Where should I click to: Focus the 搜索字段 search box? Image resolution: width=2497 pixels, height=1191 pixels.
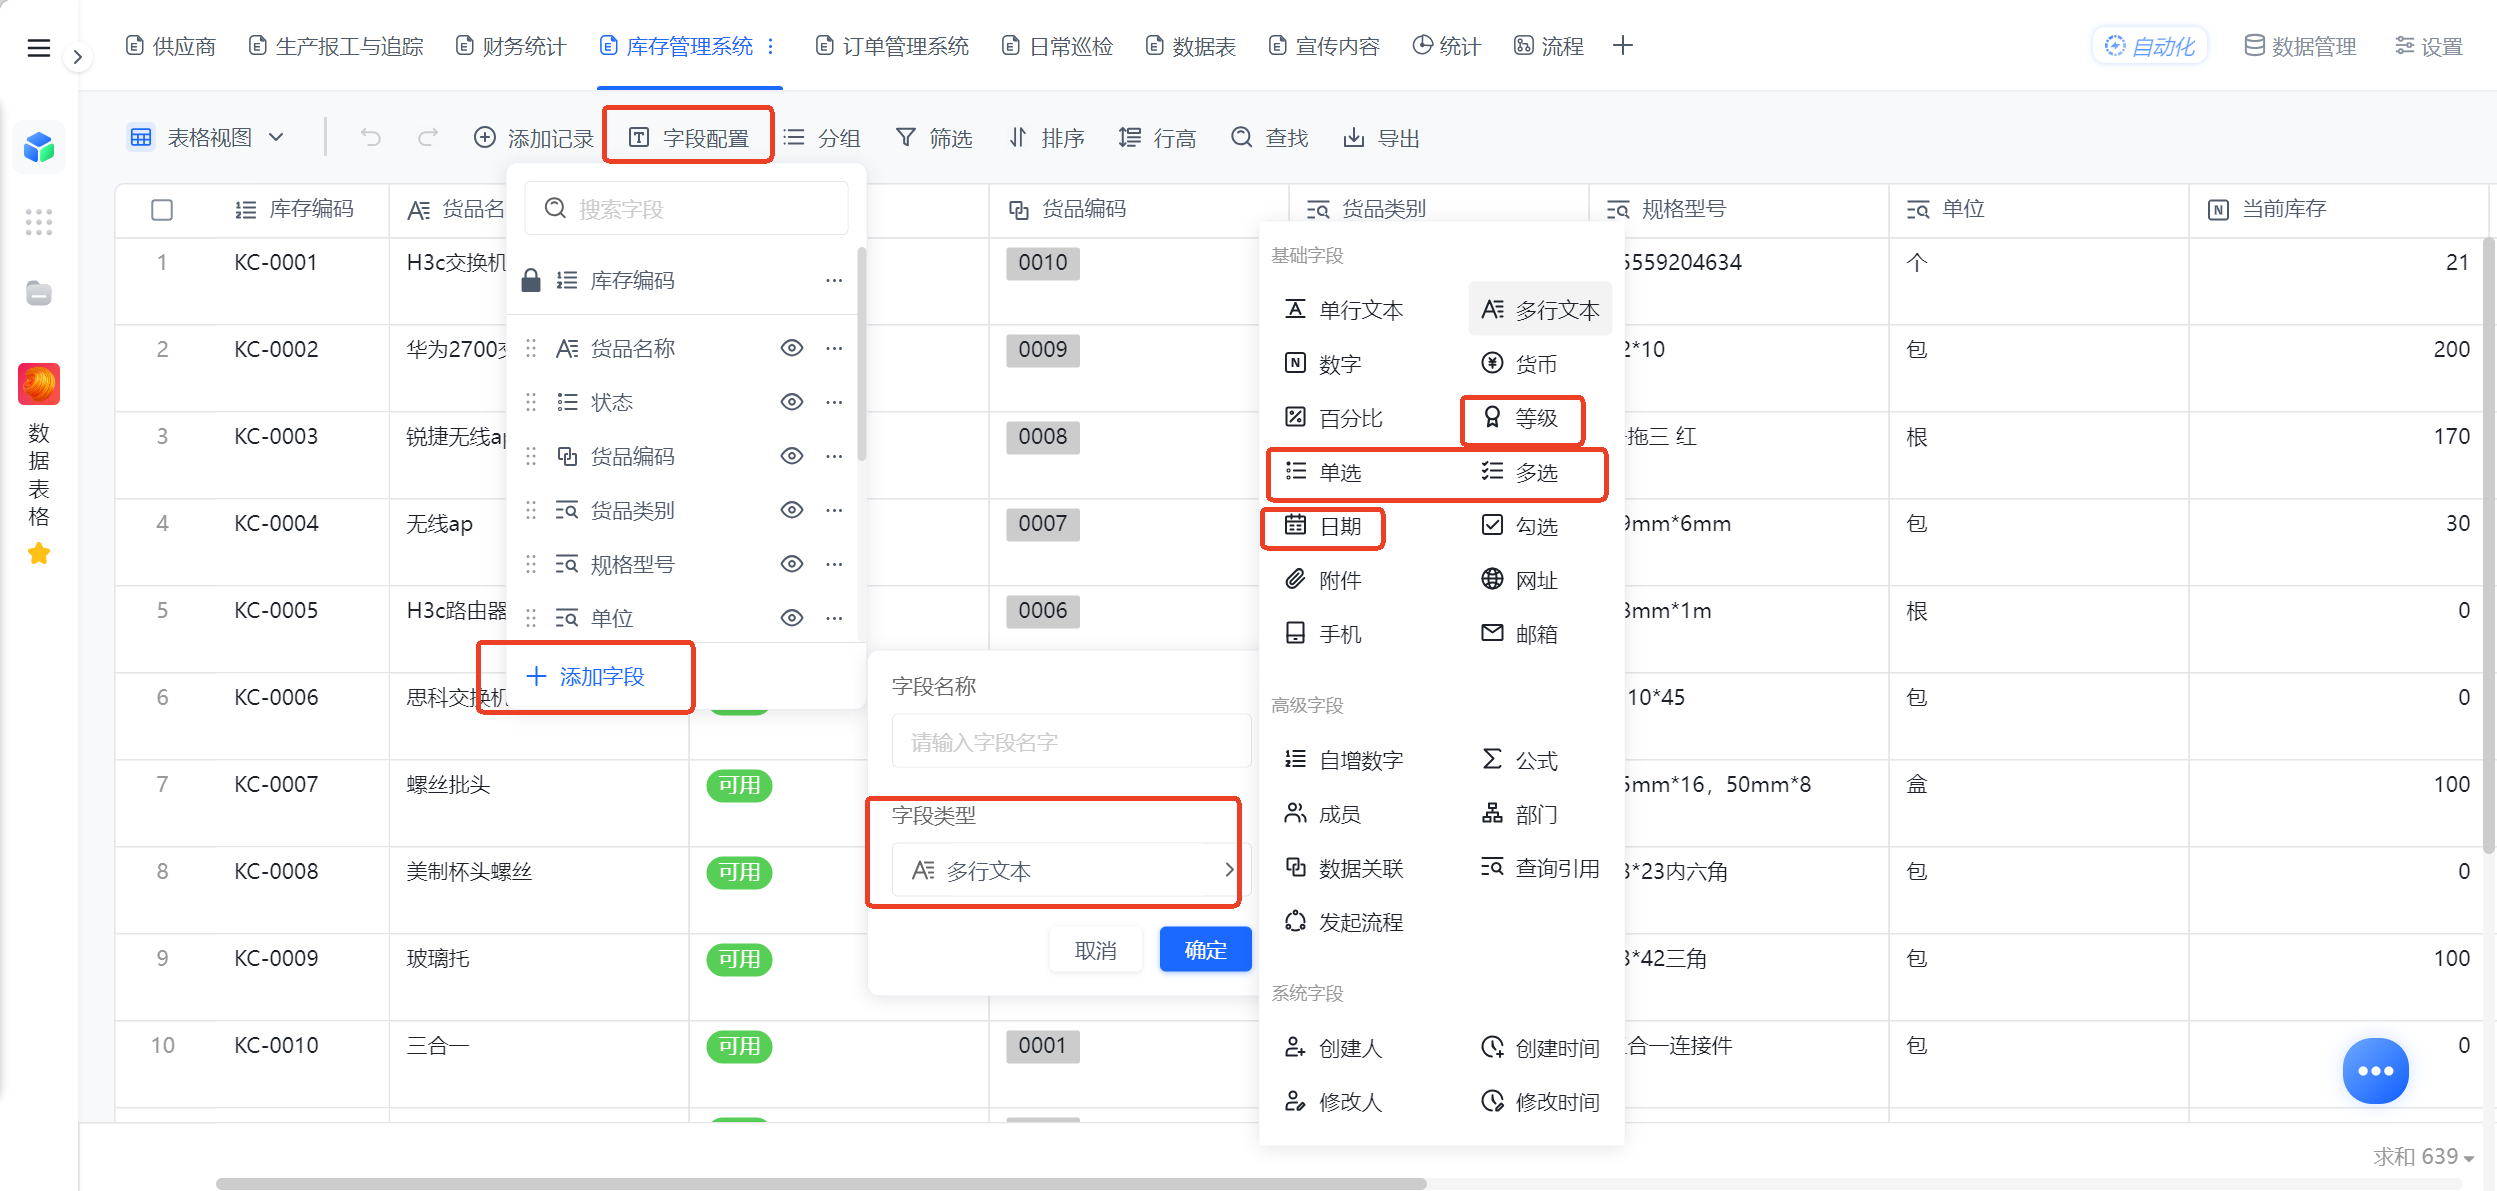(687, 208)
